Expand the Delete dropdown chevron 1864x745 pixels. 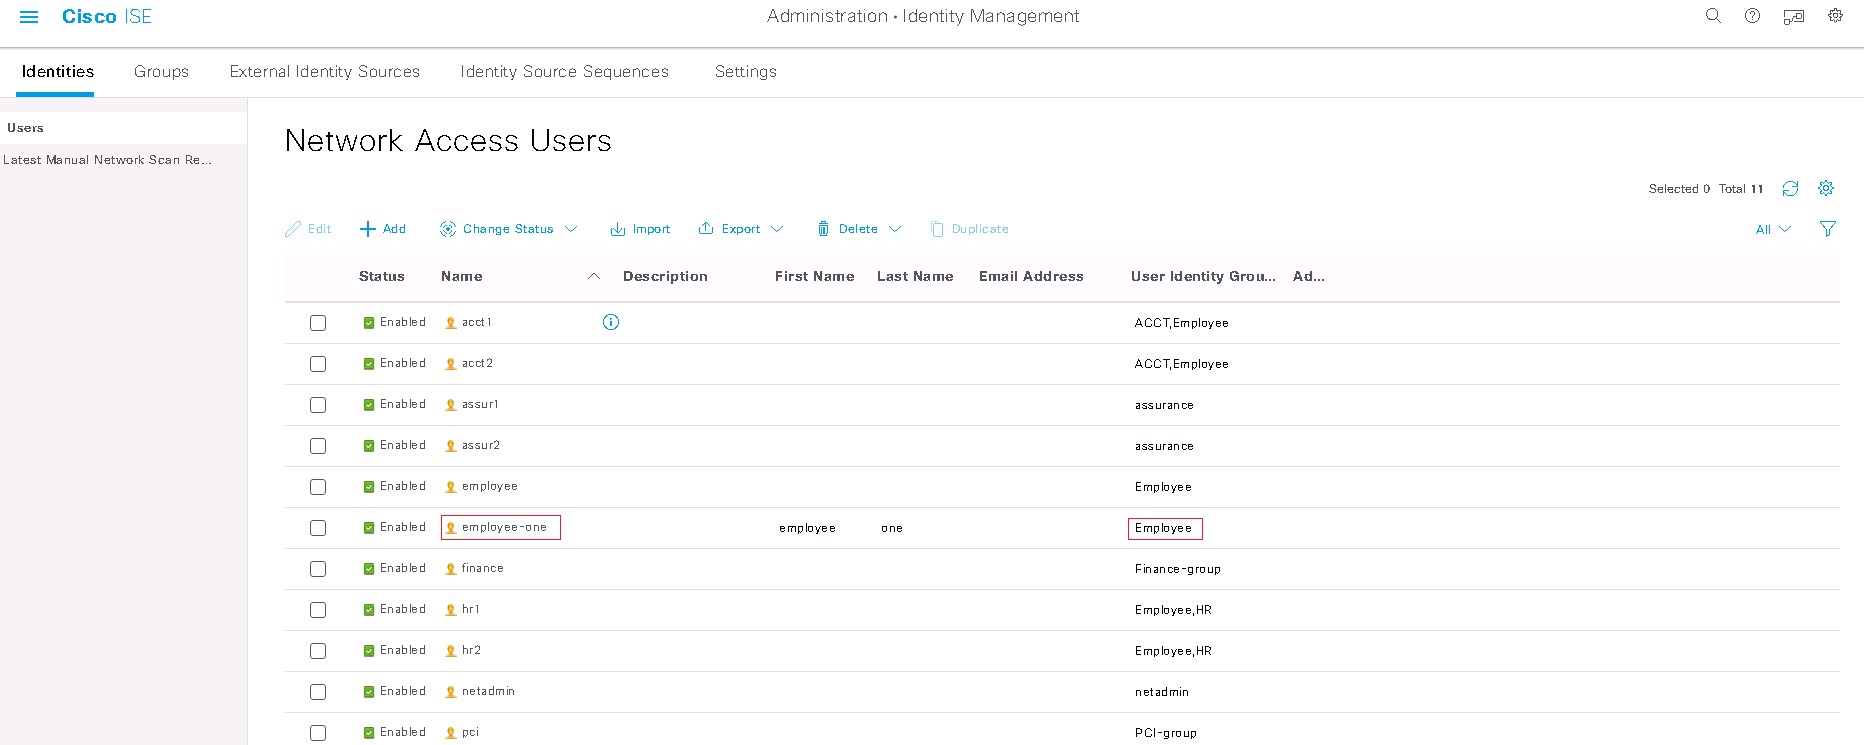(895, 229)
